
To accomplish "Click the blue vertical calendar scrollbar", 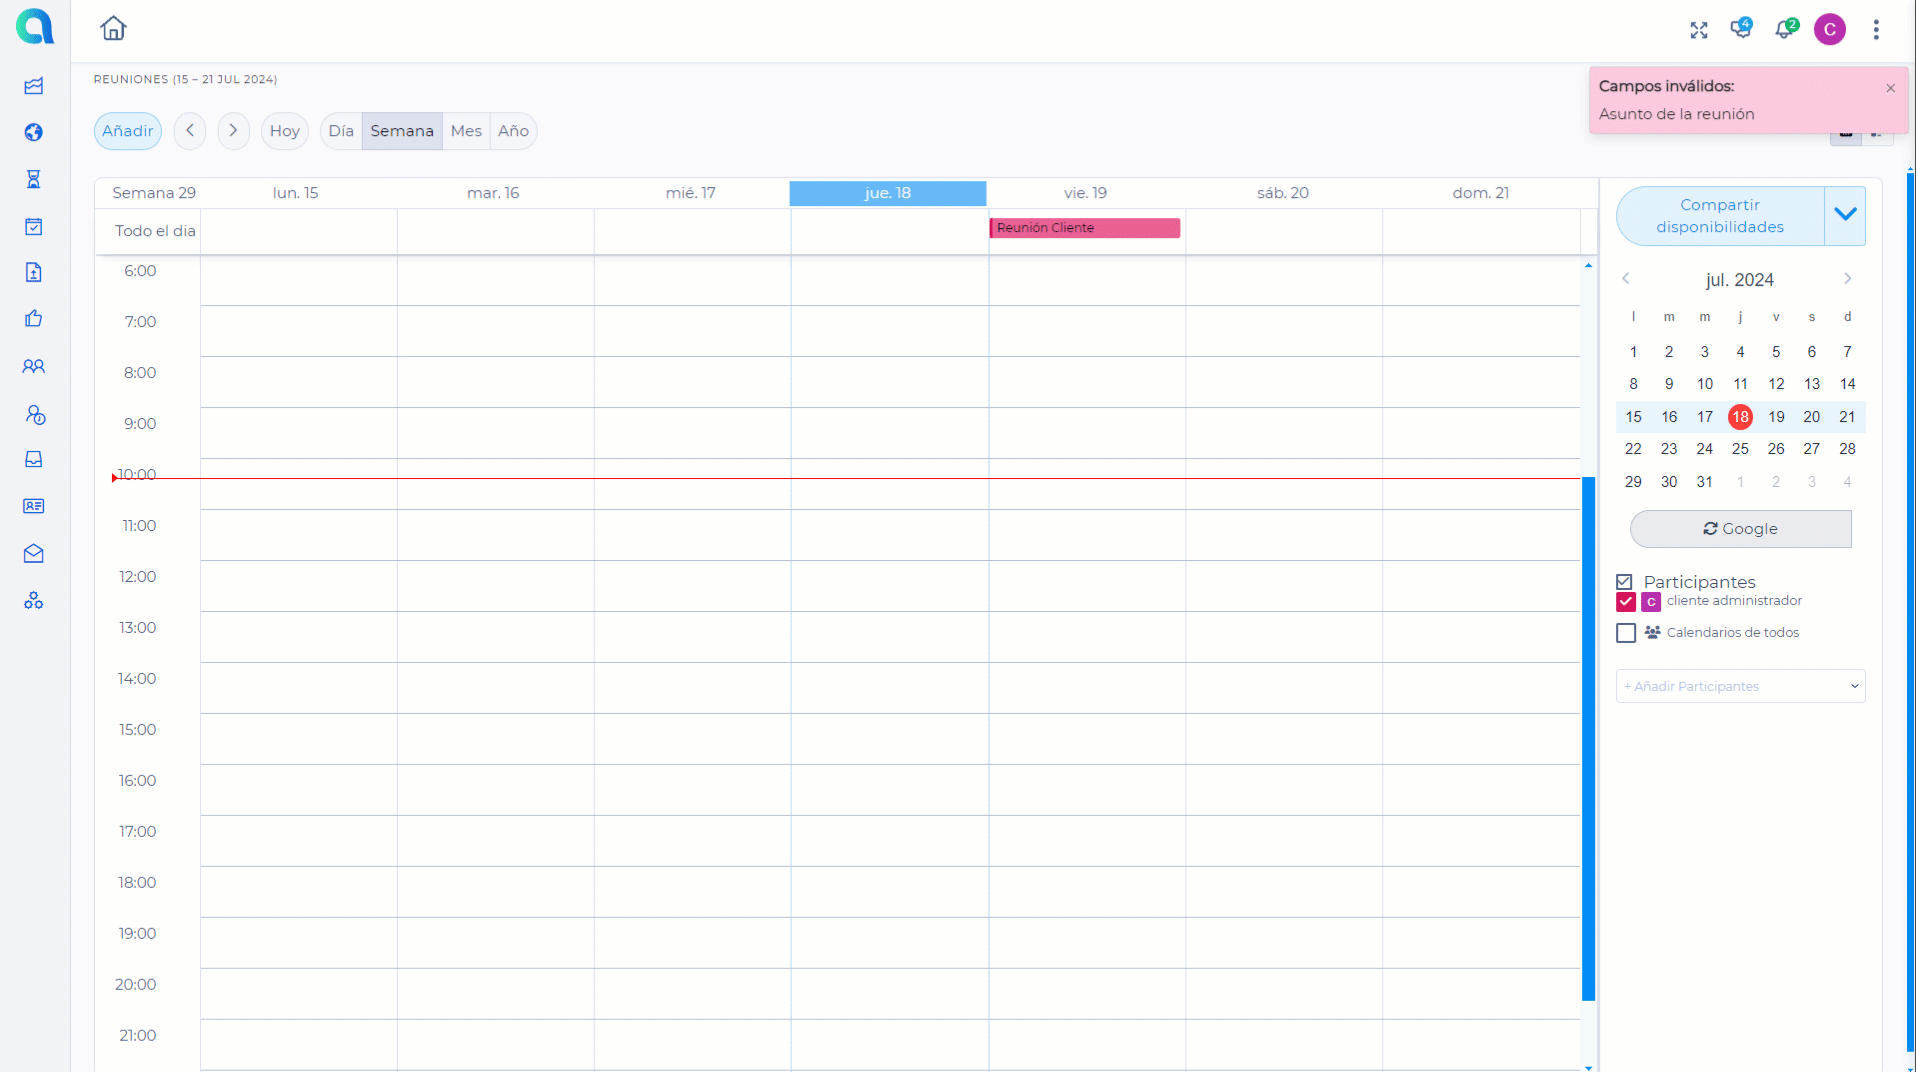I will click(x=1587, y=738).
